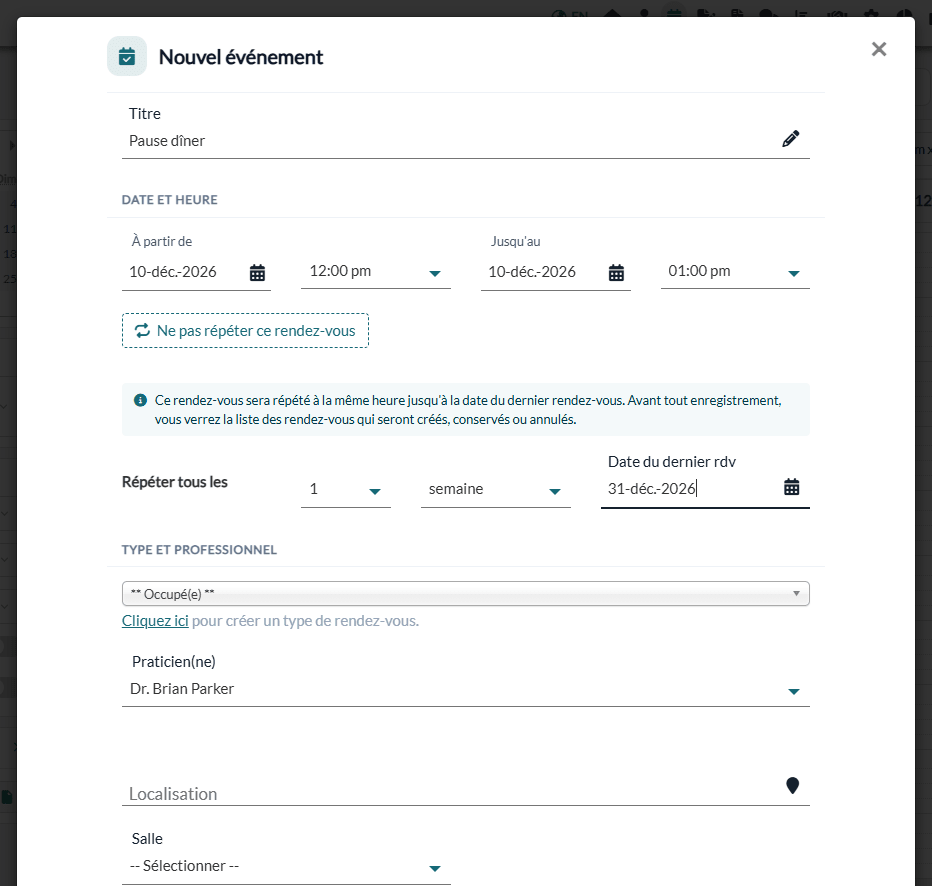Click the Répéter tous les label

click(175, 482)
